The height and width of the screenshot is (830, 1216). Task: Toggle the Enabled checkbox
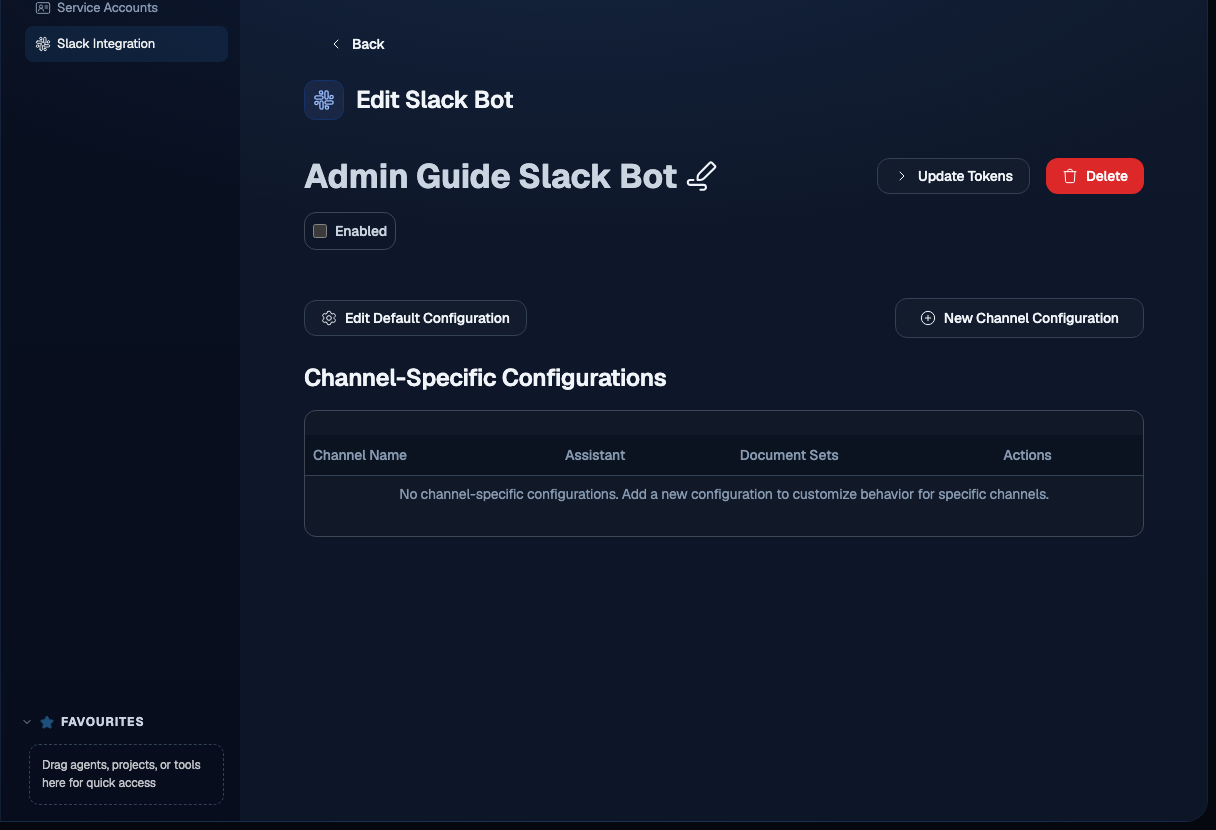(320, 231)
